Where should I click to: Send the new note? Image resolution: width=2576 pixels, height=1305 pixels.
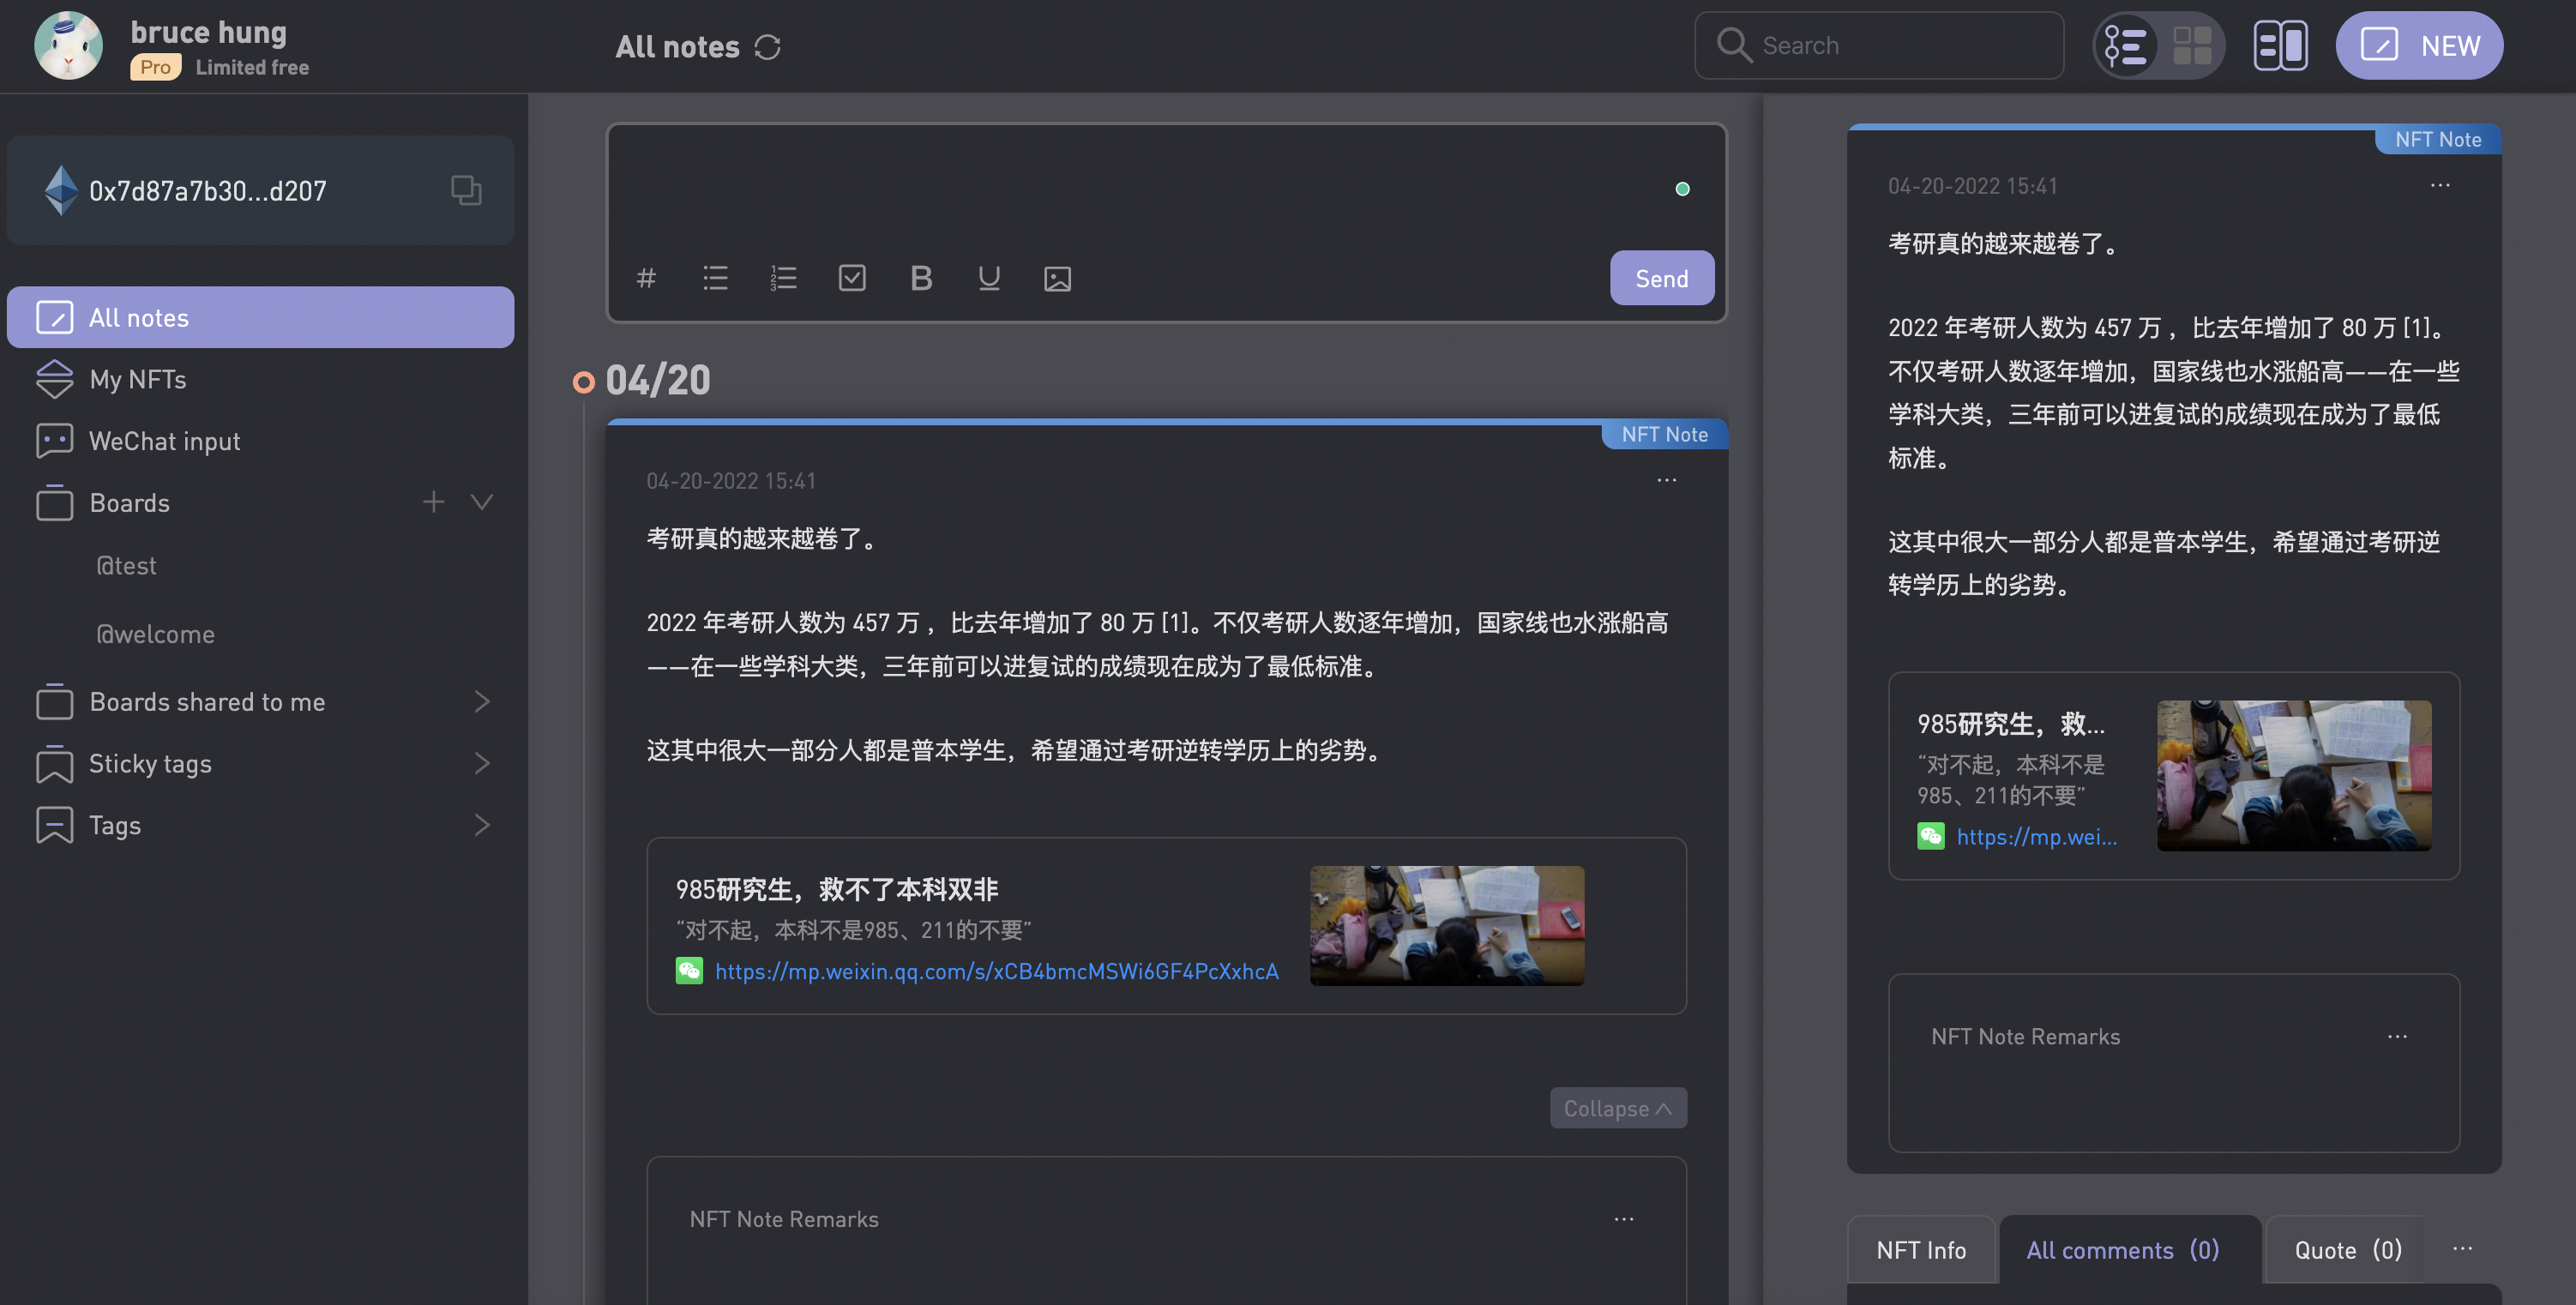[x=1662, y=278]
